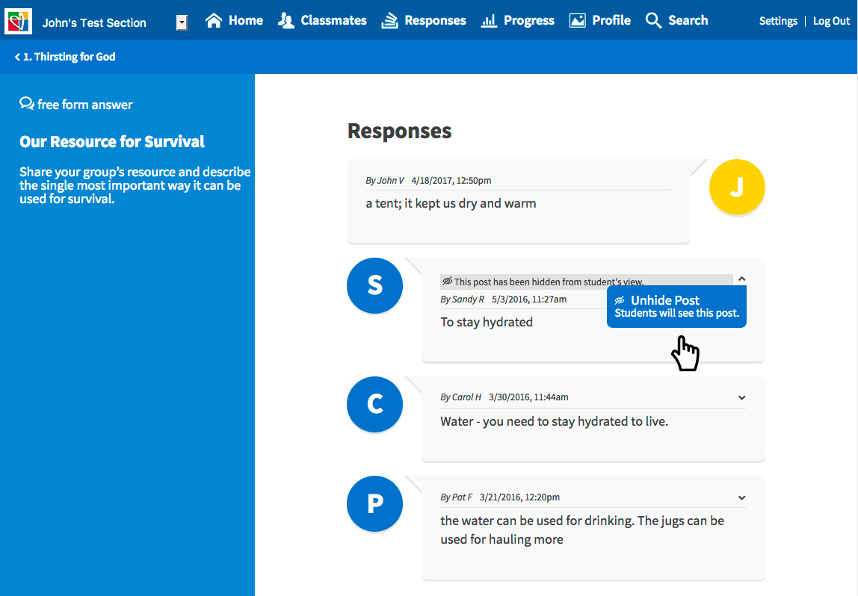Click Pat F's P avatar

(375, 504)
